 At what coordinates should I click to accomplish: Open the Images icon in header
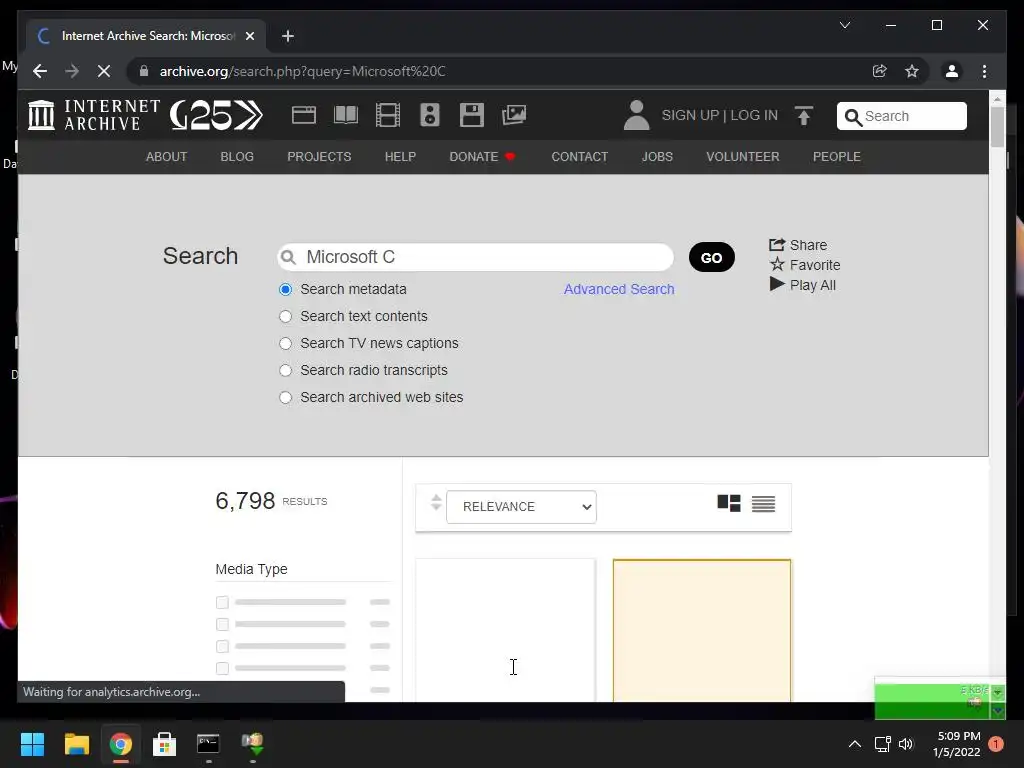click(x=514, y=115)
